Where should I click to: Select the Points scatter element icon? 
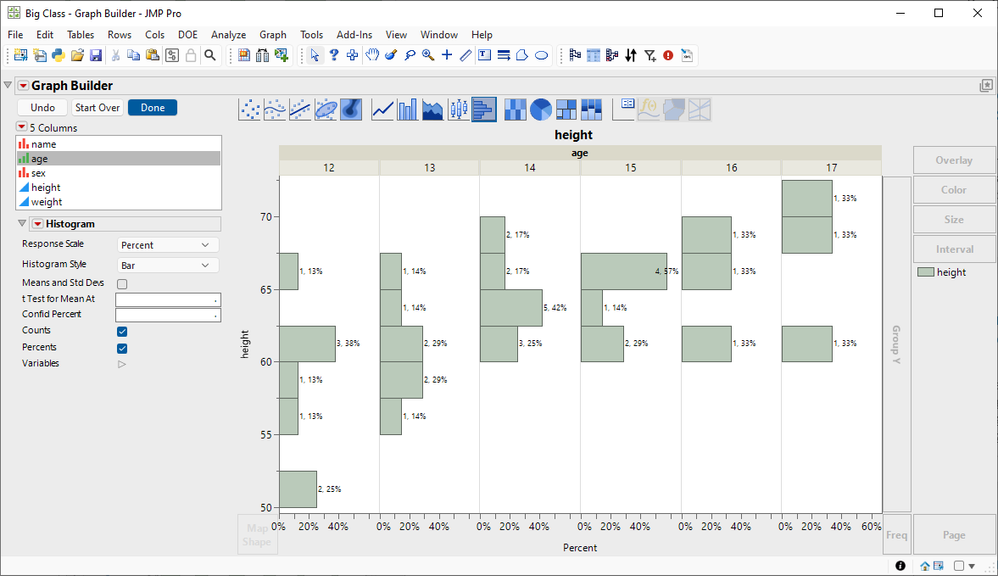(x=250, y=110)
